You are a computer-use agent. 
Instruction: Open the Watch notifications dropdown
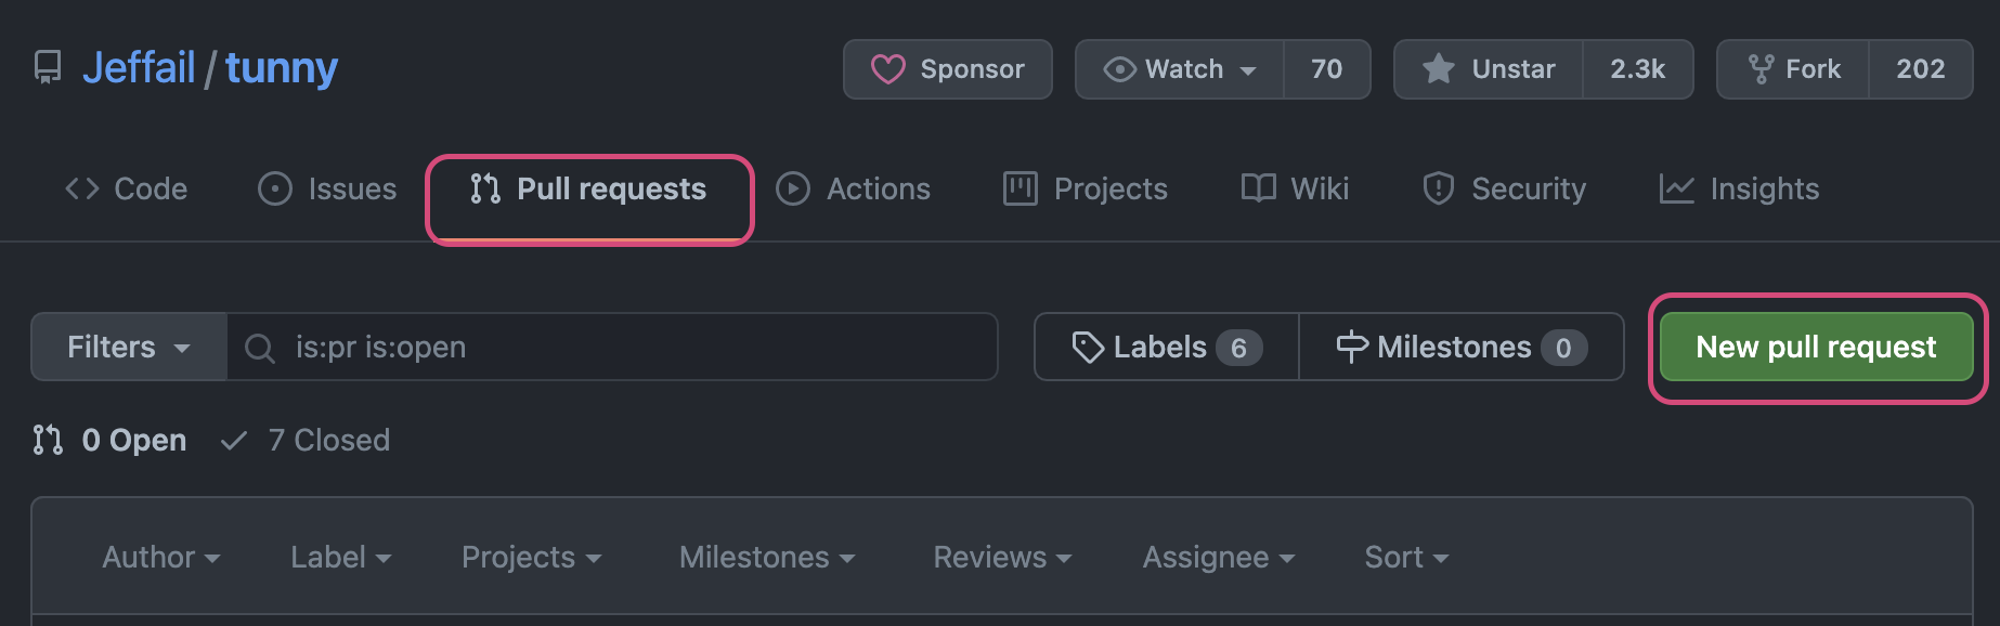pos(1179,69)
